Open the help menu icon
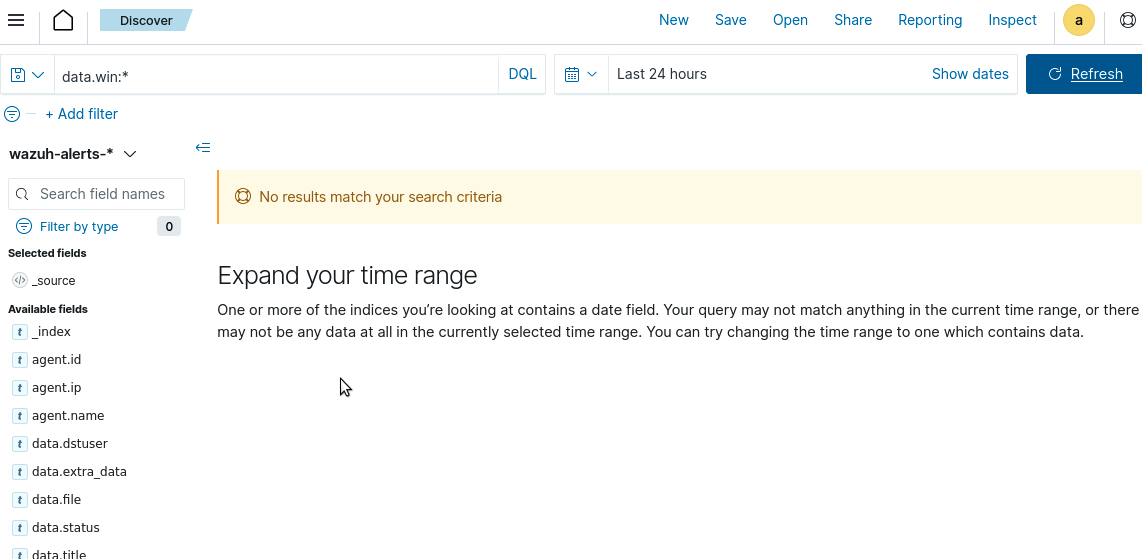 [x=1127, y=20]
